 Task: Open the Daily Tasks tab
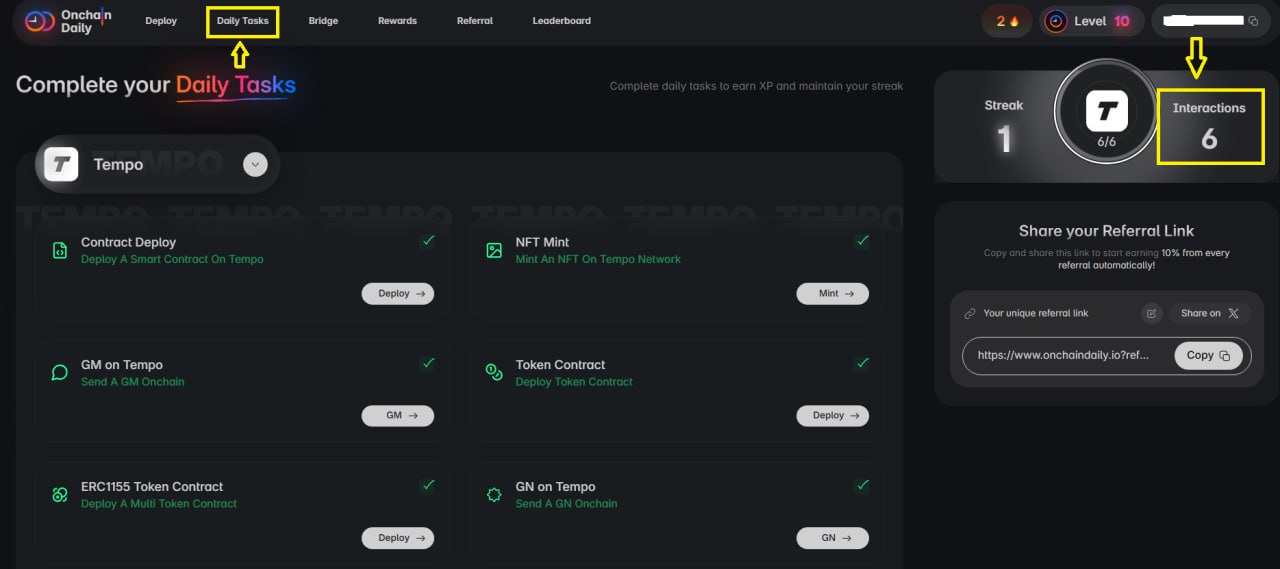(x=243, y=21)
